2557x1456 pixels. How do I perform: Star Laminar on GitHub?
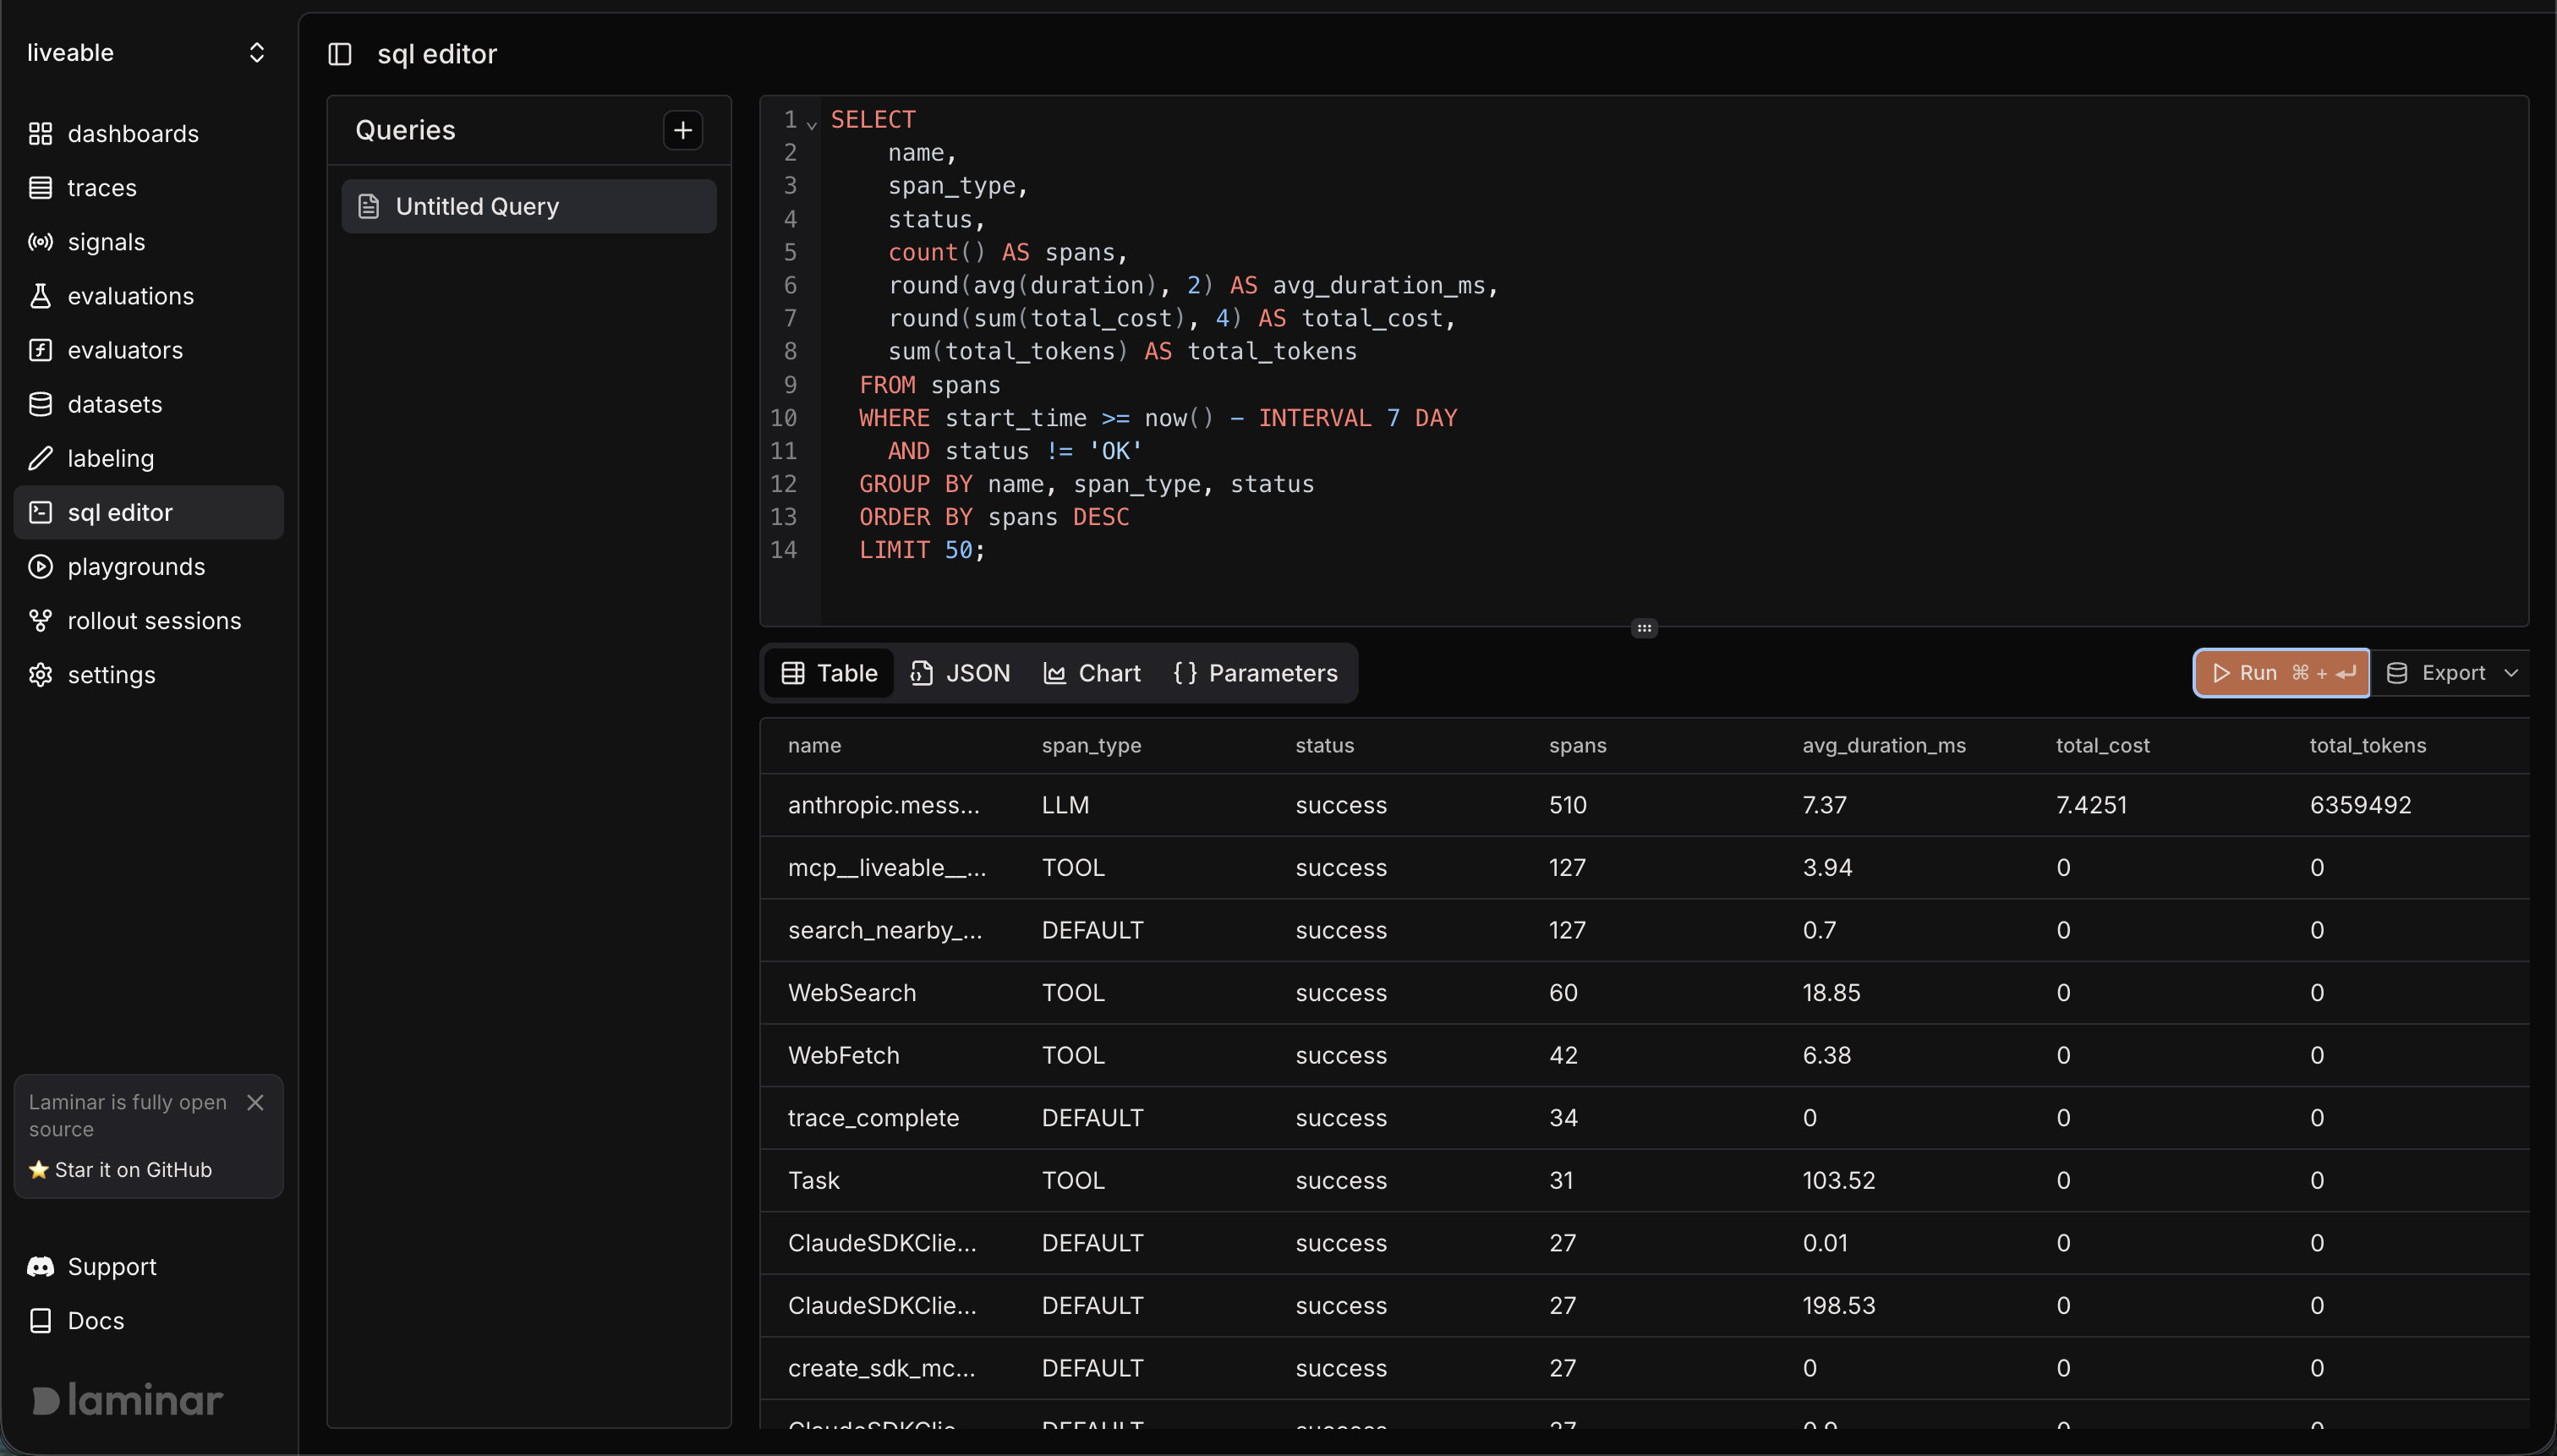point(133,1169)
